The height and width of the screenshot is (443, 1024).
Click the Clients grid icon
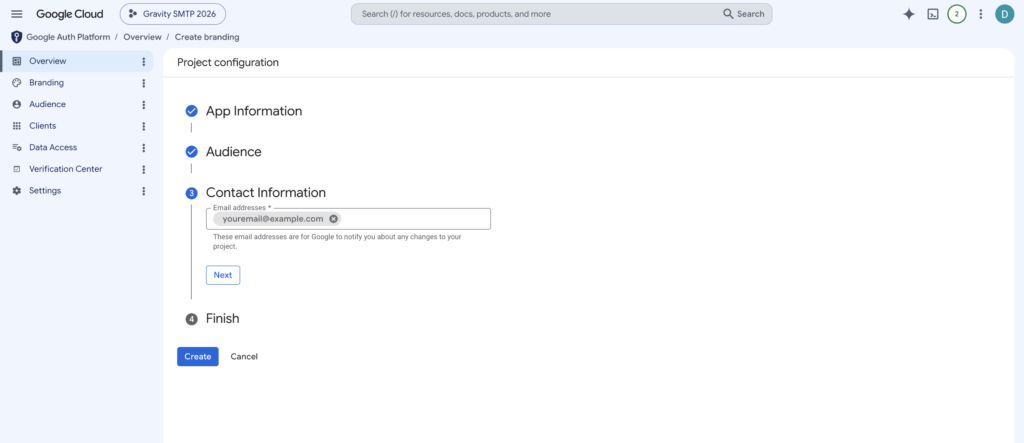17,126
